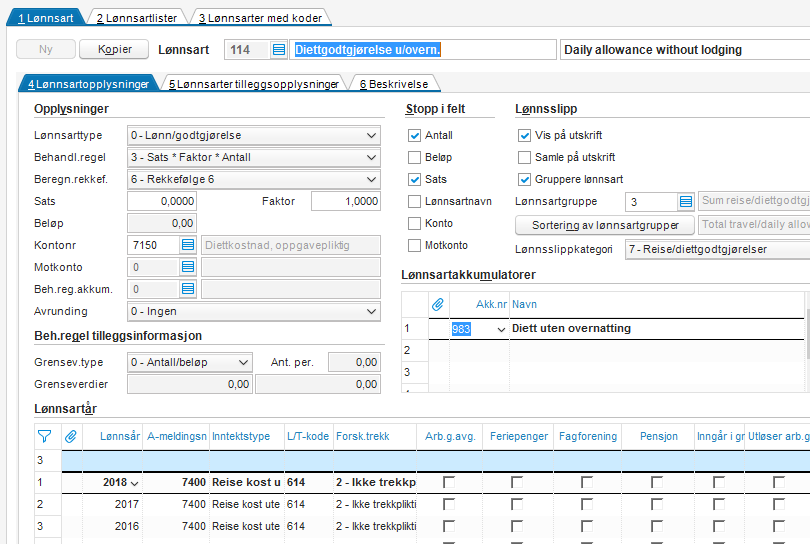Click filter funnel icon in Lønnsartår grid
The width and height of the screenshot is (810, 544).
(x=44, y=435)
